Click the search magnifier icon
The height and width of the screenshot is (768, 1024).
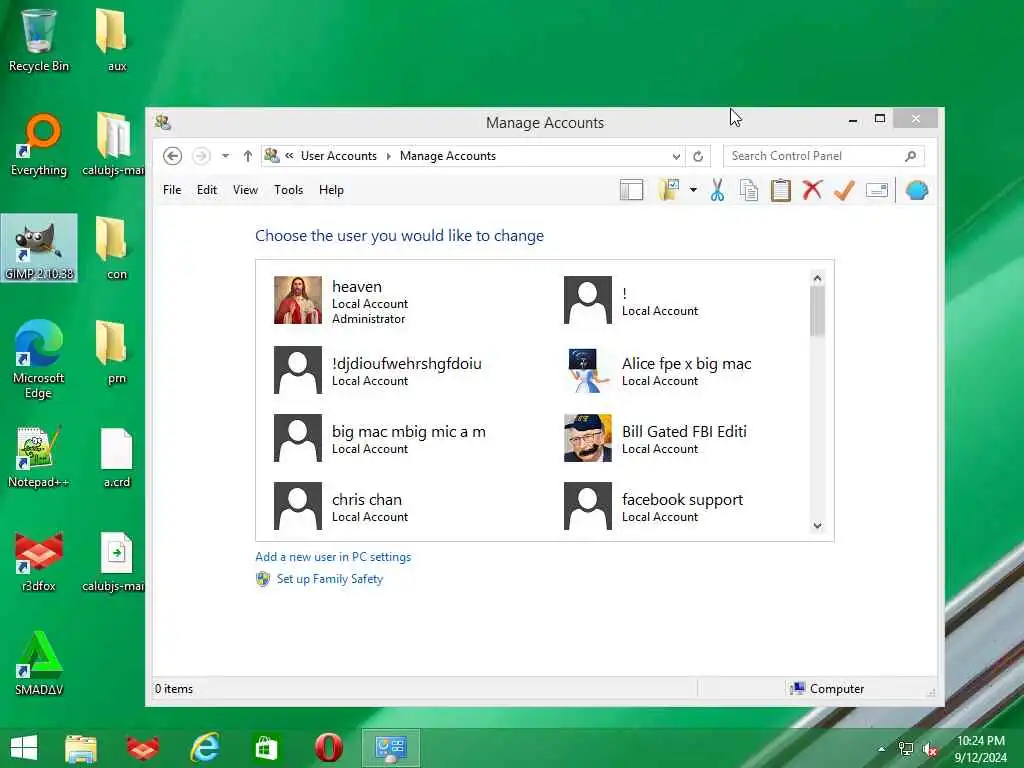tap(911, 156)
